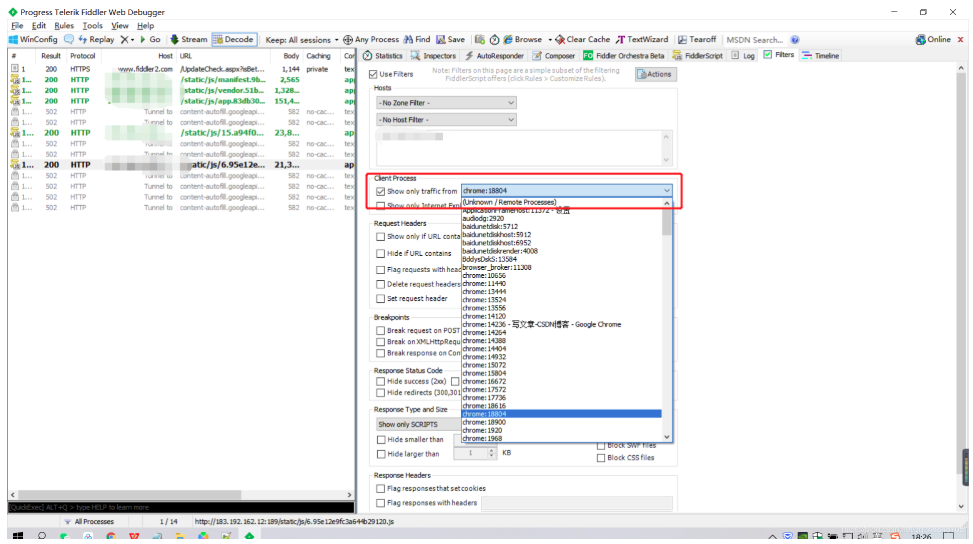Open the File menu

(17, 25)
